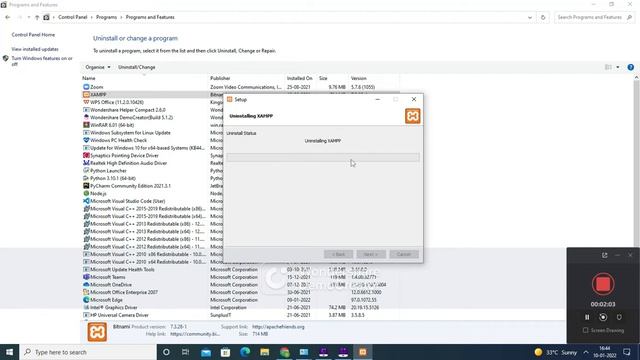The width and height of the screenshot is (640, 360).
Task: Select the Wondershare DemoCreator icon
Action: (x=86, y=117)
